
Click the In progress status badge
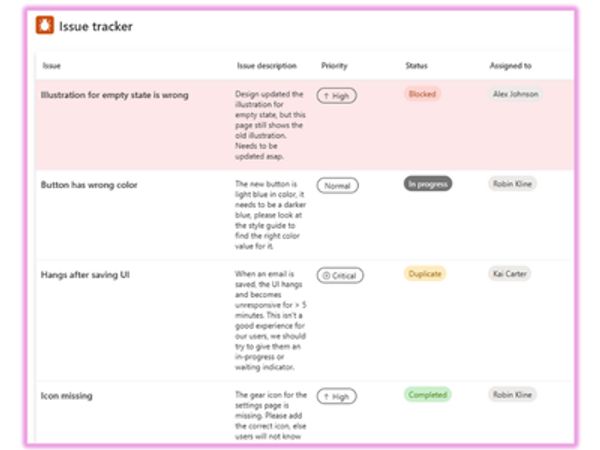pos(428,184)
